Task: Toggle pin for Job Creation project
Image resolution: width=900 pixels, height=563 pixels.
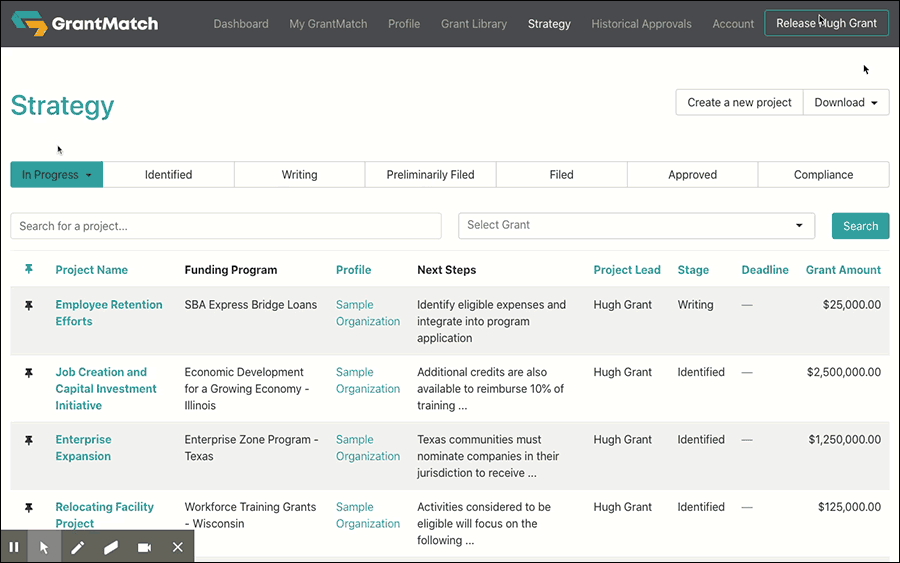Action: click(29, 372)
